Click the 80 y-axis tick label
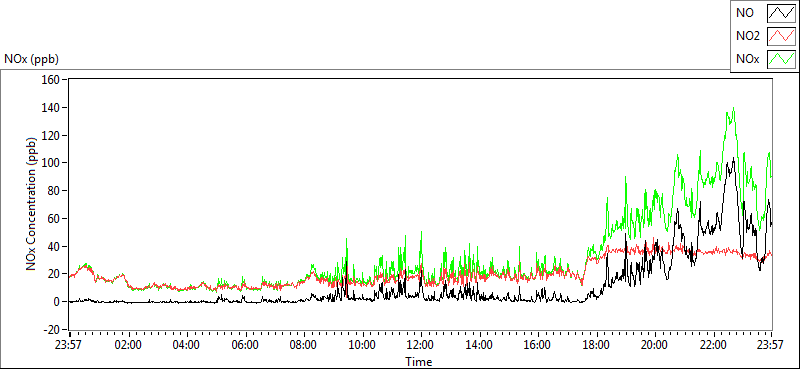The width and height of the screenshot is (800, 369). (55, 191)
